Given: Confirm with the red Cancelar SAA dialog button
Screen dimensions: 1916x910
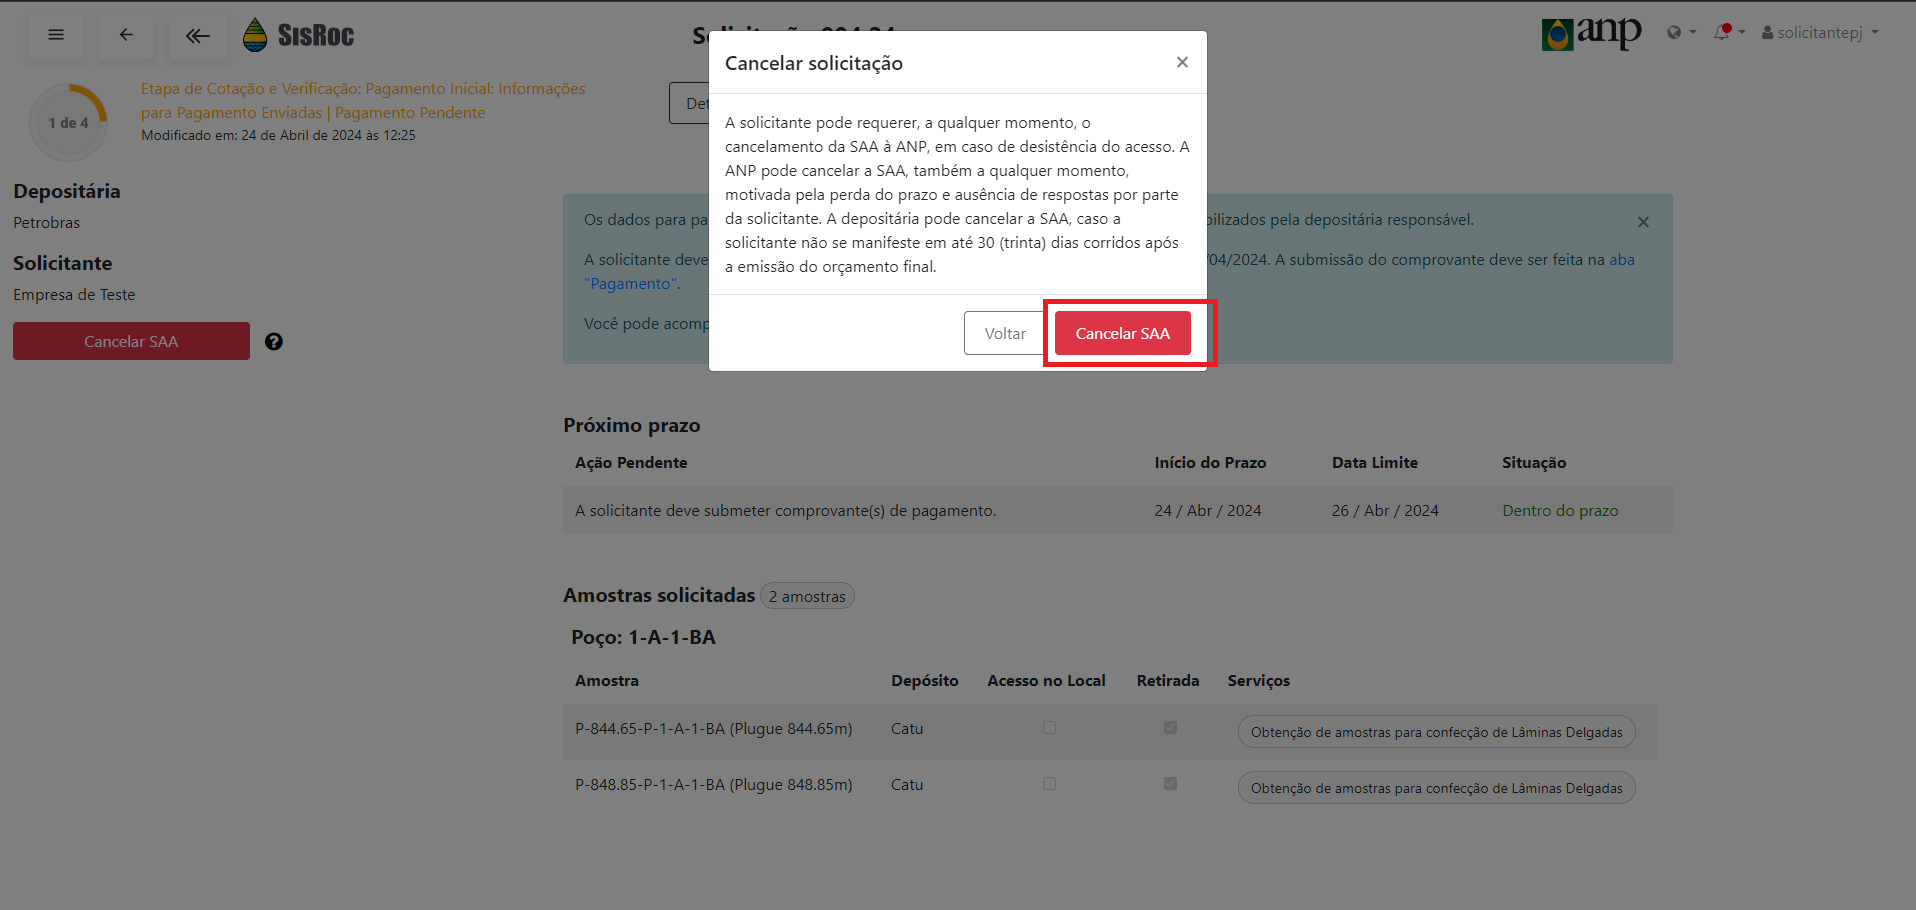Looking at the screenshot, I should point(1122,333).
